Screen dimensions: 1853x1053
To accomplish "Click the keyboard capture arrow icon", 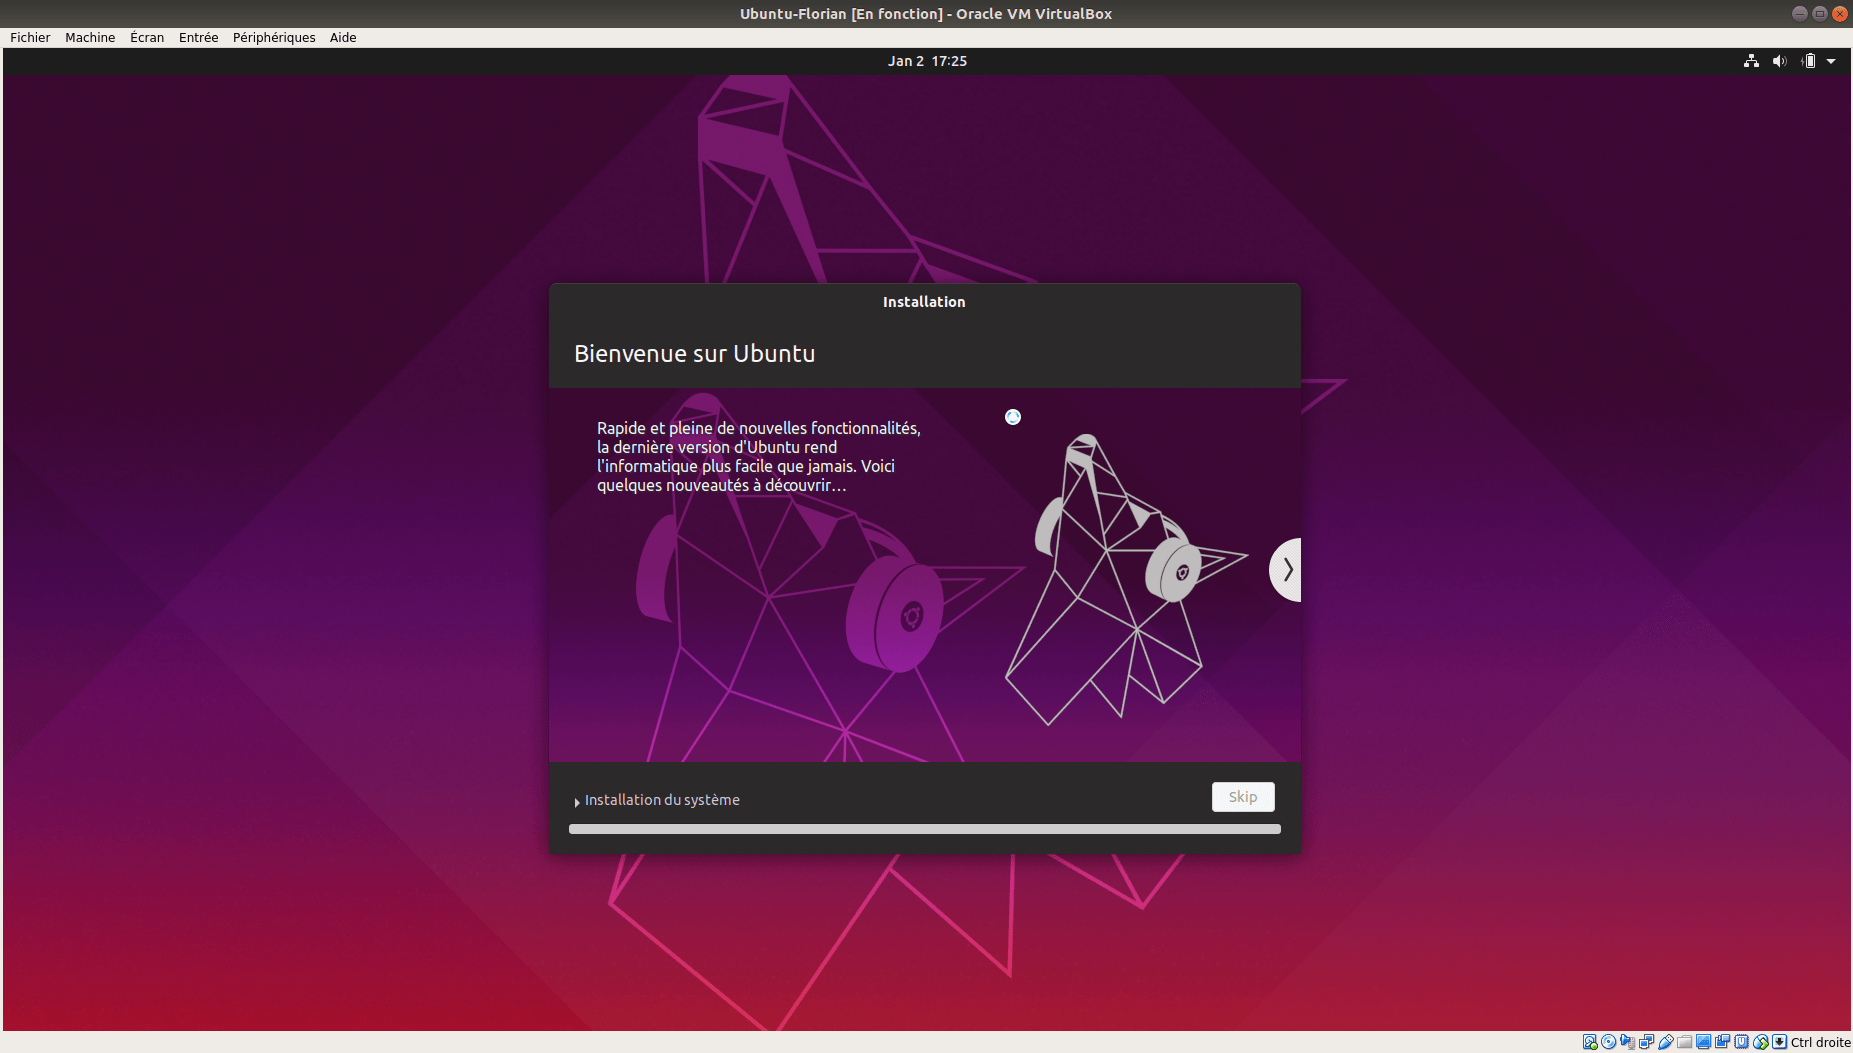I will click(x=1780, y=1042).
